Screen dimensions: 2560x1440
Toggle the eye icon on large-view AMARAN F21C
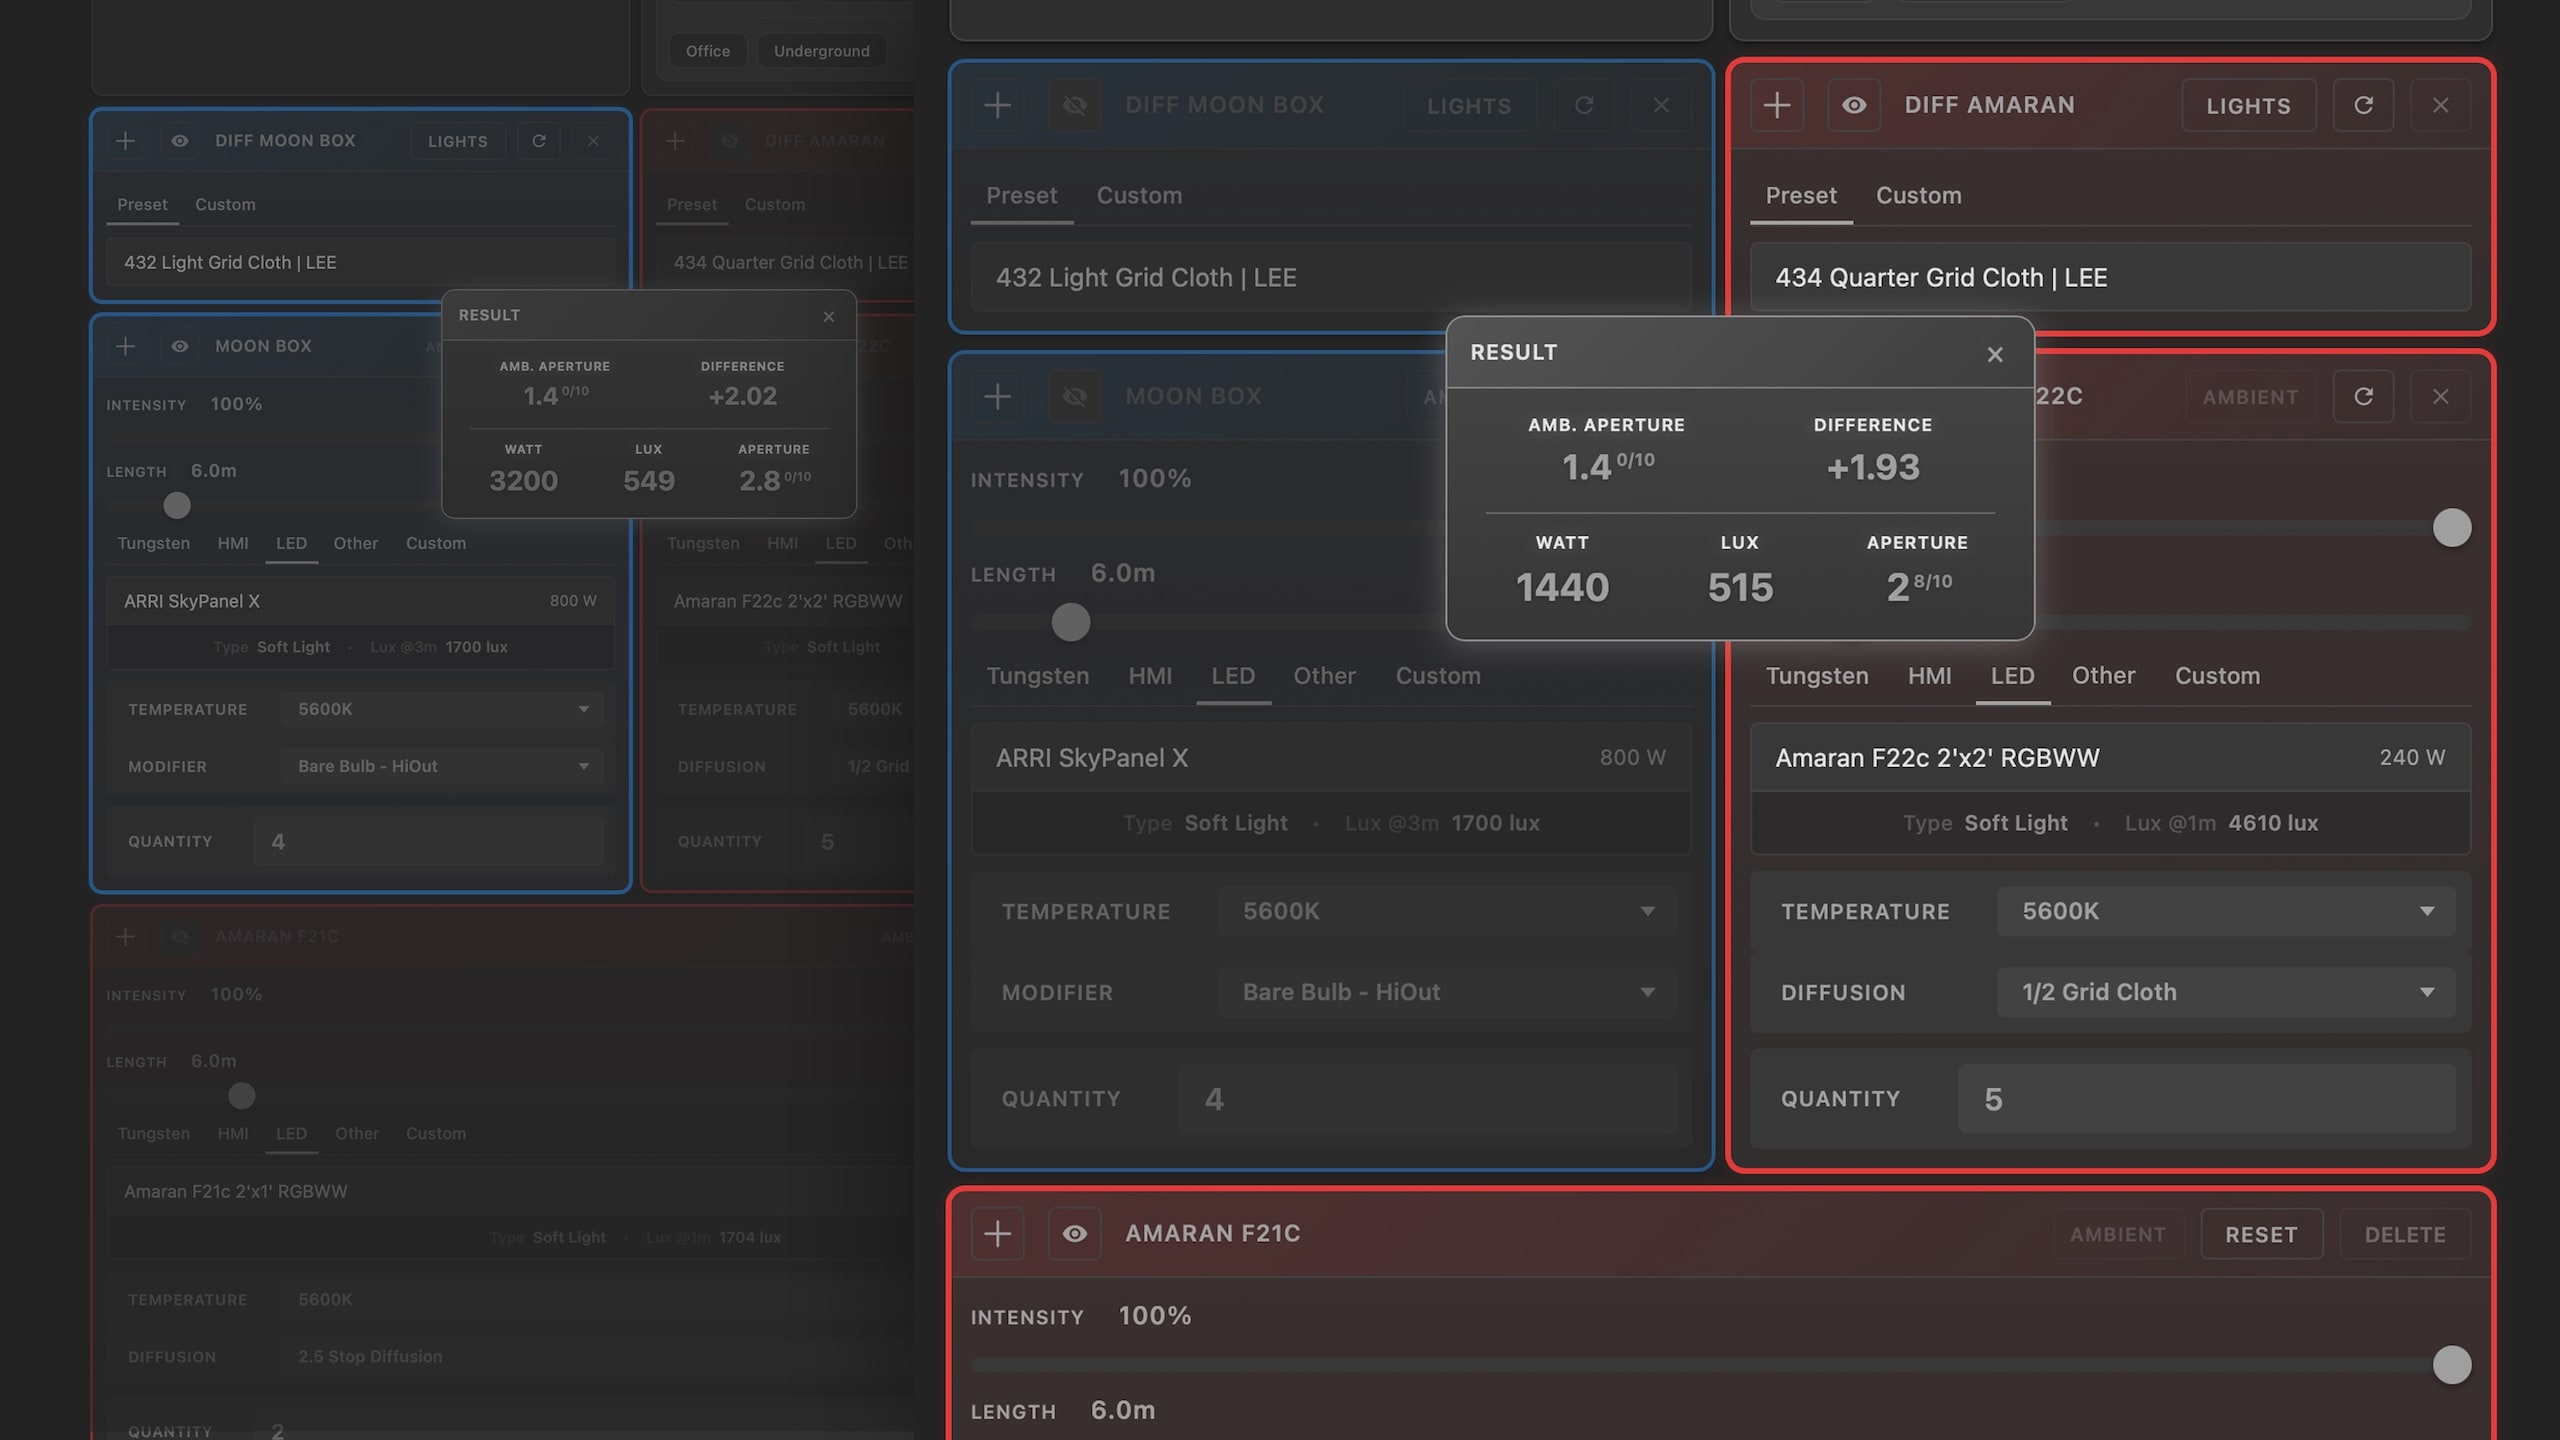(x=1075, y=1234)
